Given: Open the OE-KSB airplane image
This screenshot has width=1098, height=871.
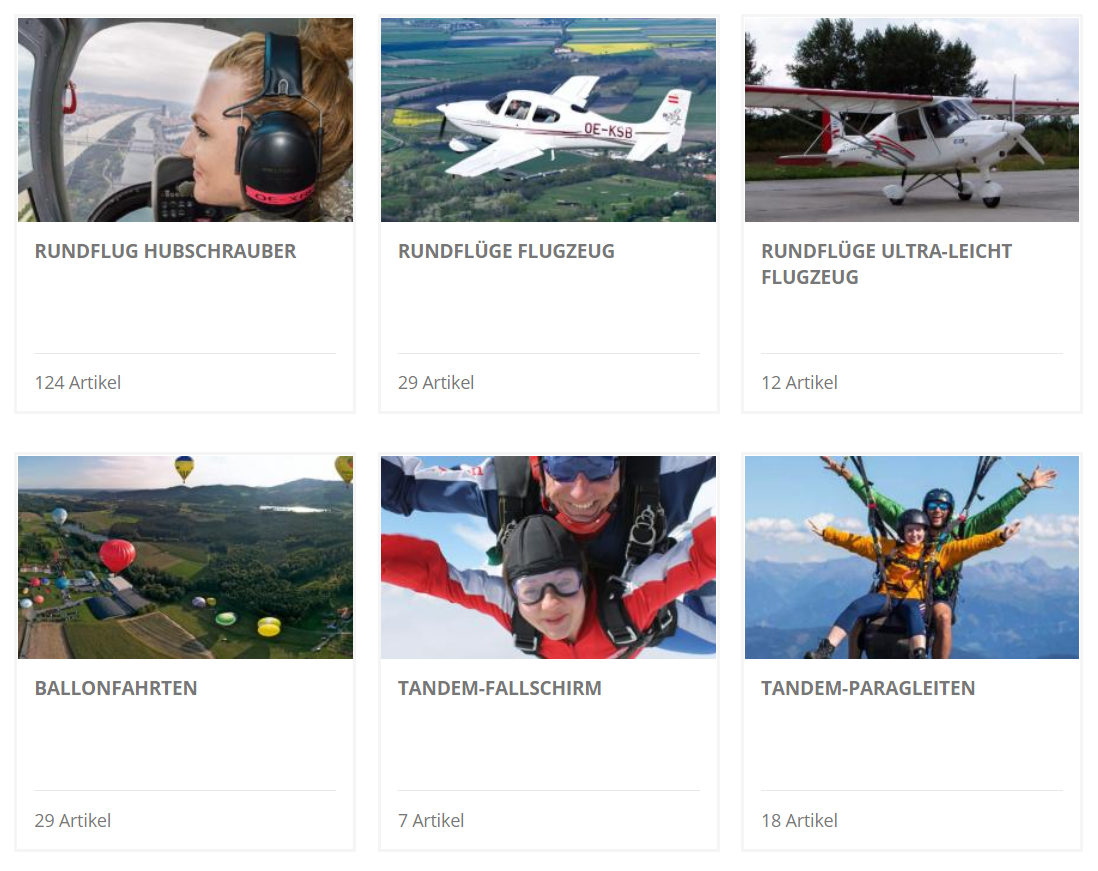Looking at the screenshot, I should click(x=548, y=120).
